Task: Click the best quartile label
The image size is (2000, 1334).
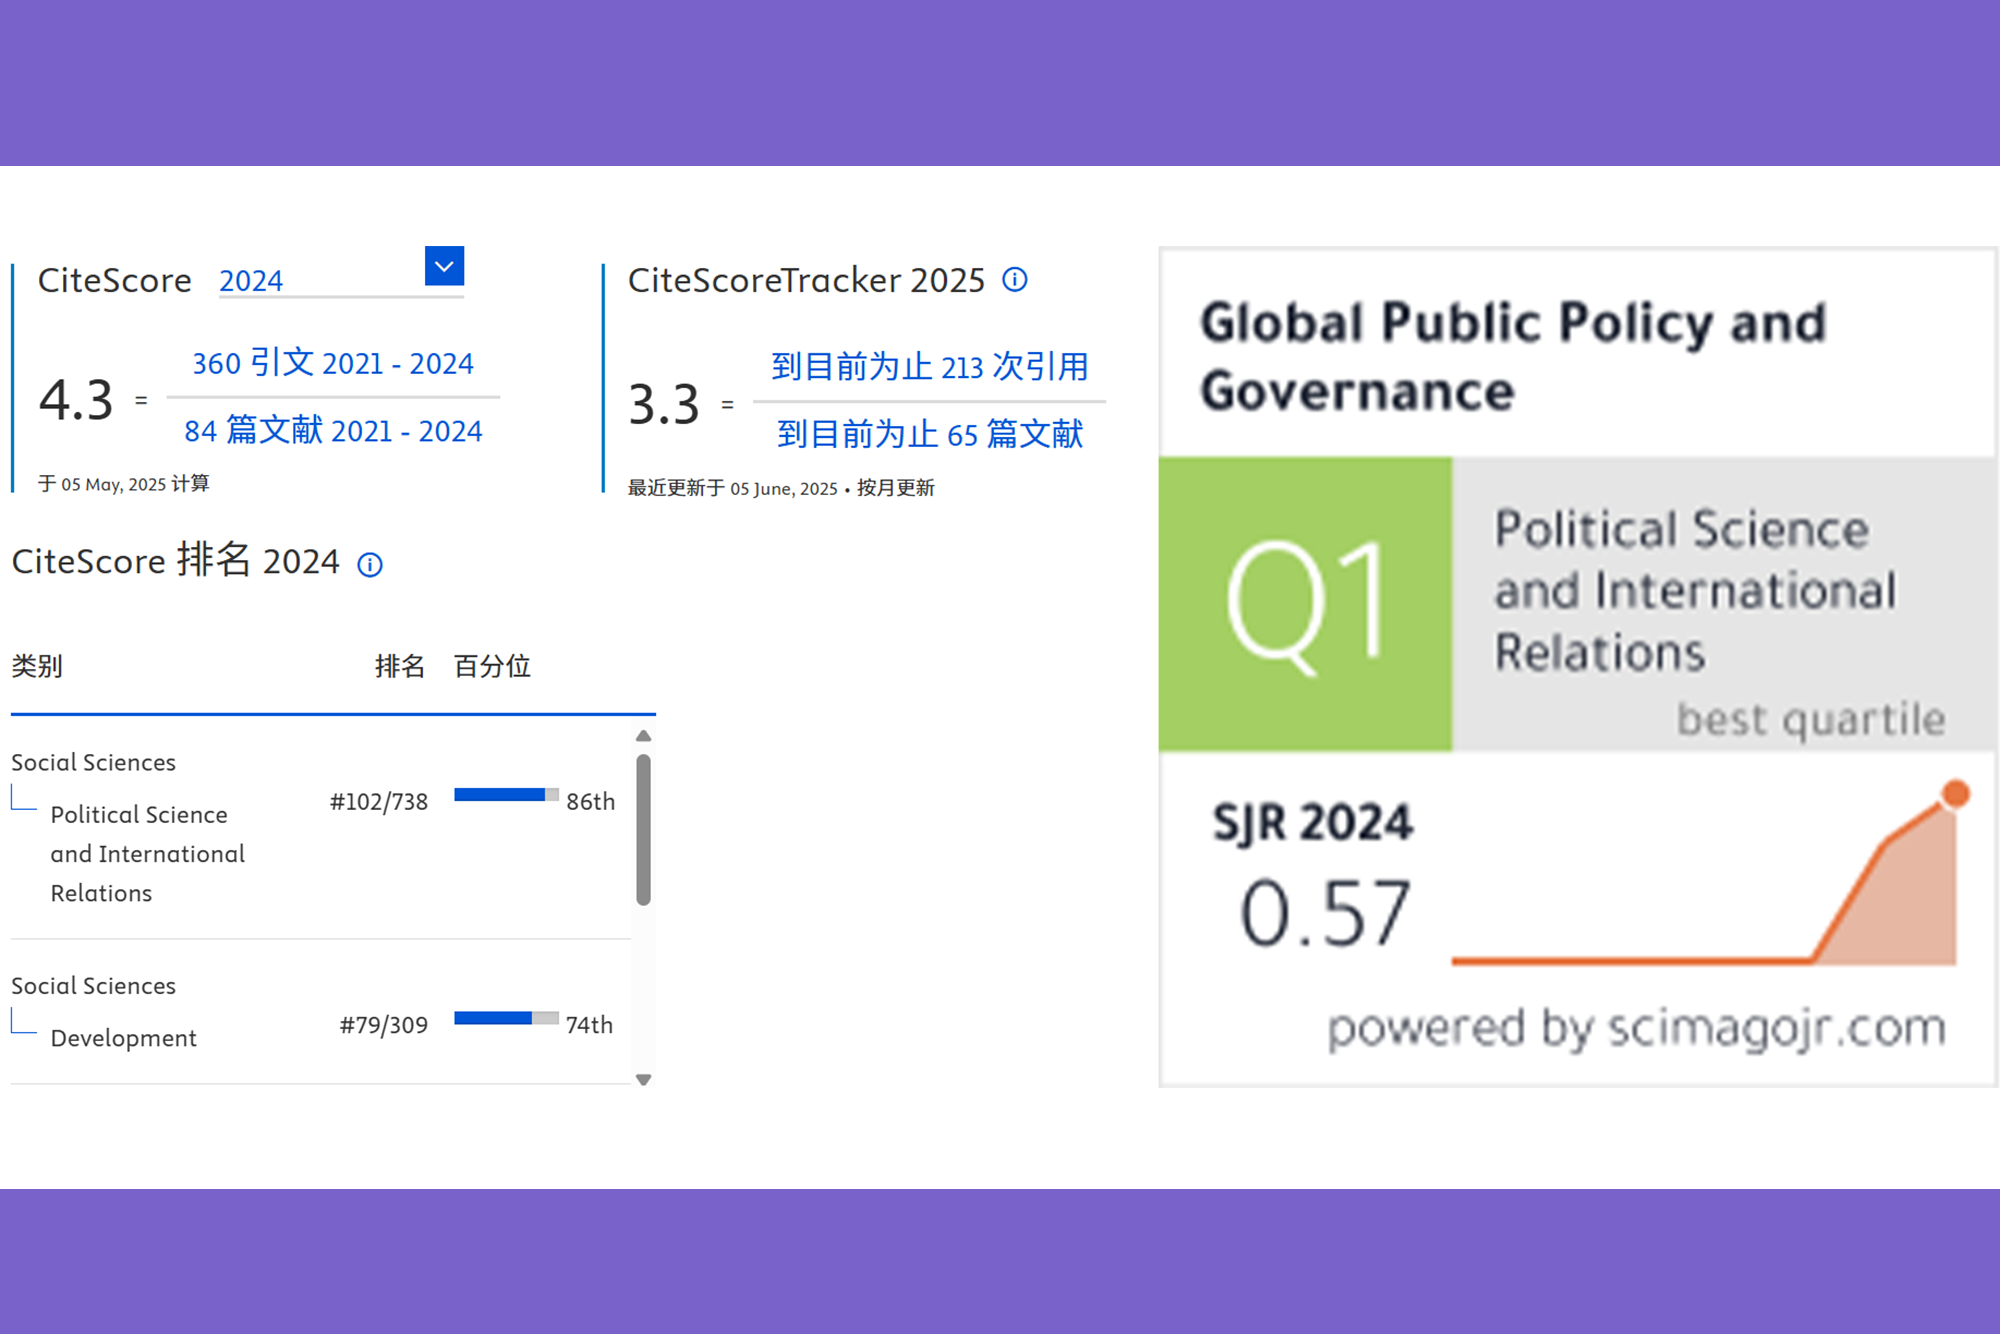Action: coord(1811,719)
